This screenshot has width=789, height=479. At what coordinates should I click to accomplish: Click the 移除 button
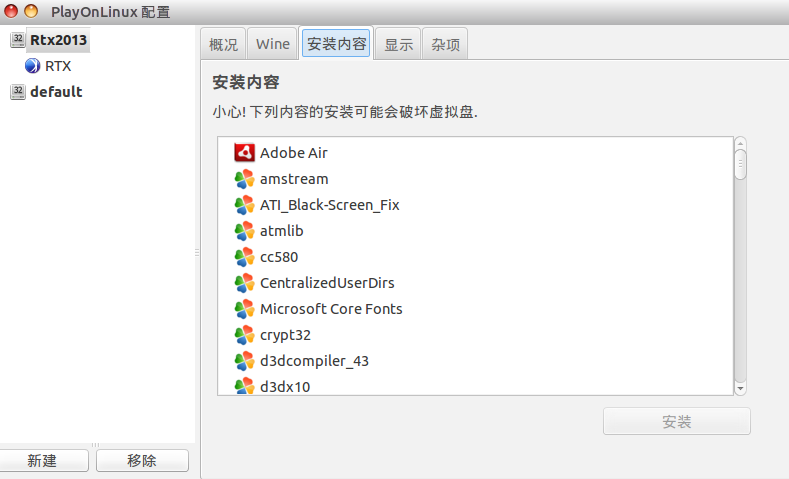point(142,460)
